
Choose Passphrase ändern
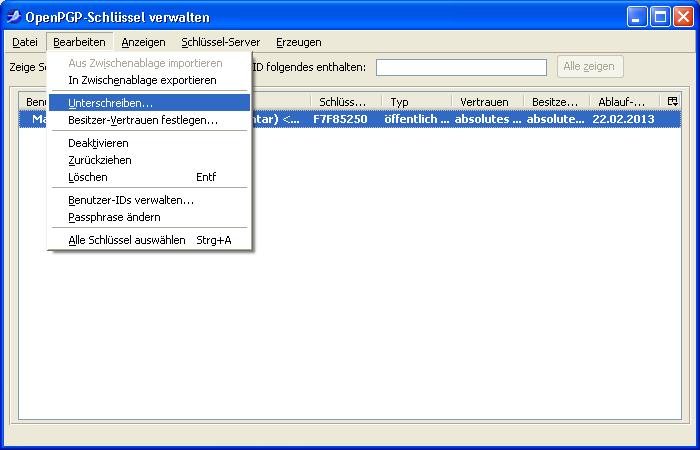[149, 217]
